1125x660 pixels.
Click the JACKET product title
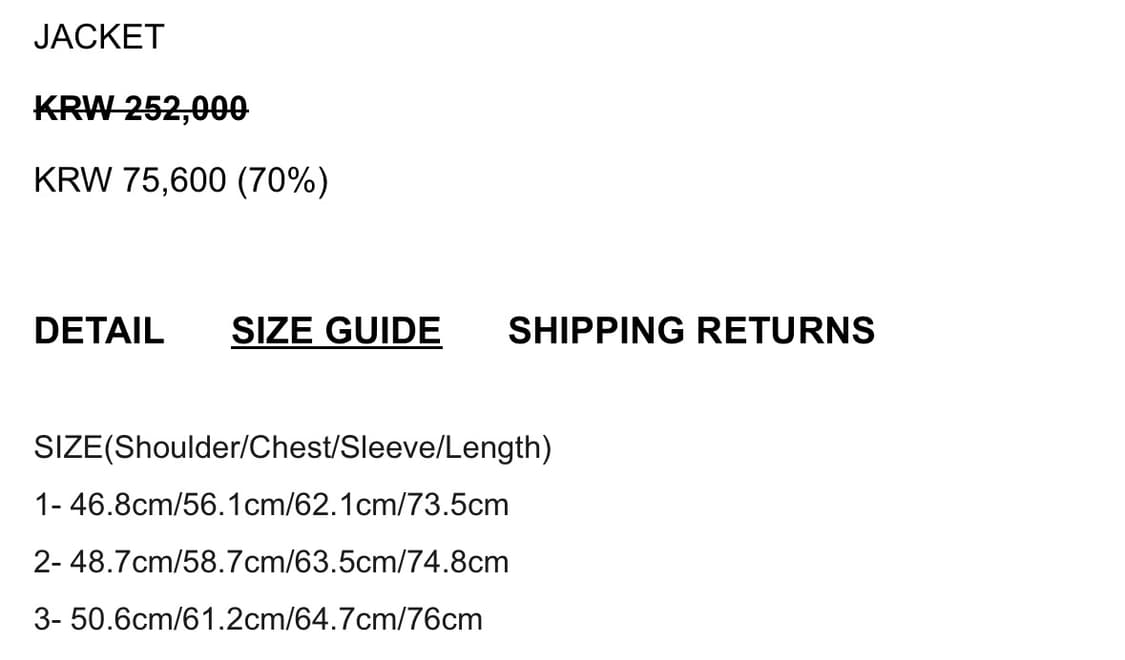(99, 37)
